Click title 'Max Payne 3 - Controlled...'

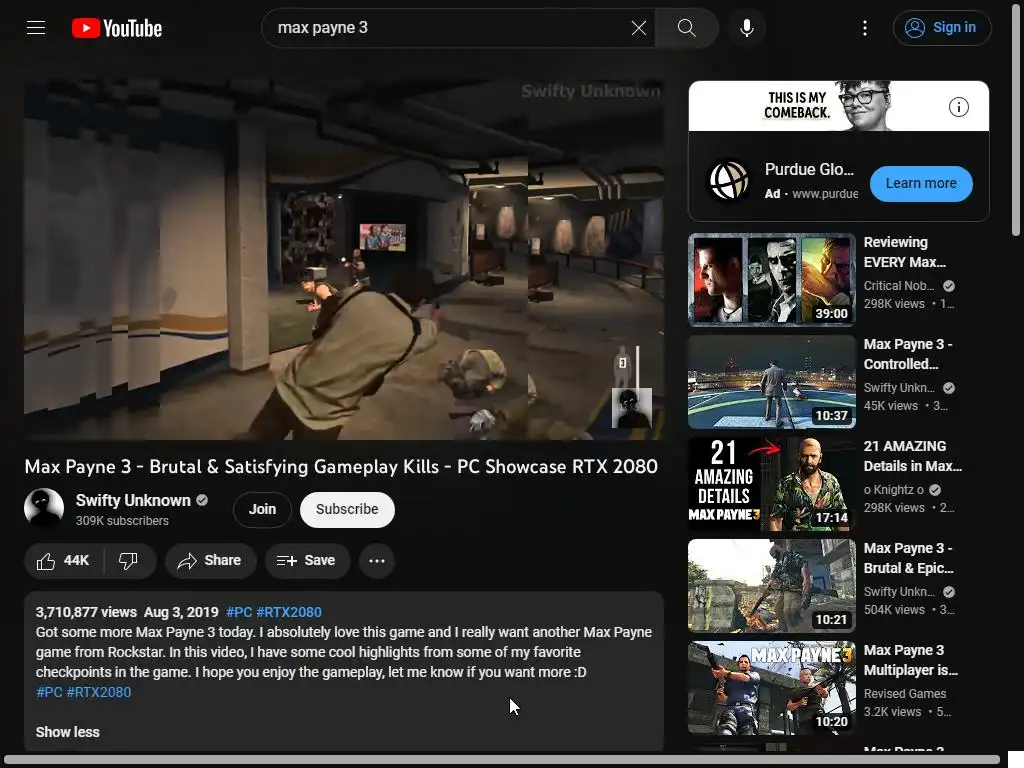(x=908, y=354)
